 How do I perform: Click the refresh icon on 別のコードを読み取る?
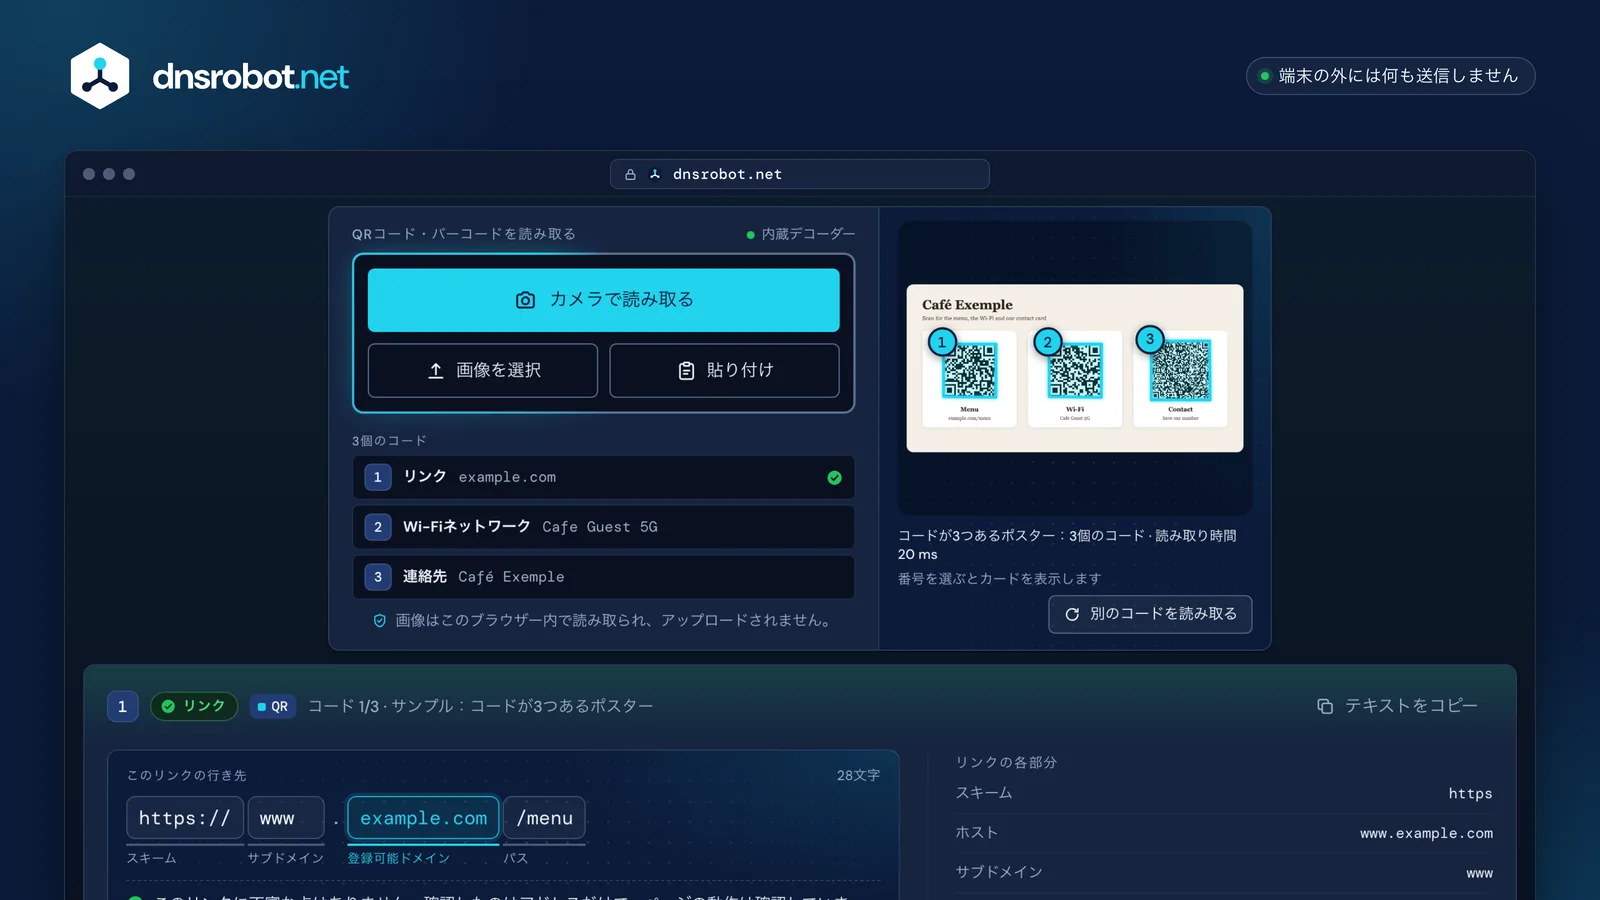click(1072, 614)
